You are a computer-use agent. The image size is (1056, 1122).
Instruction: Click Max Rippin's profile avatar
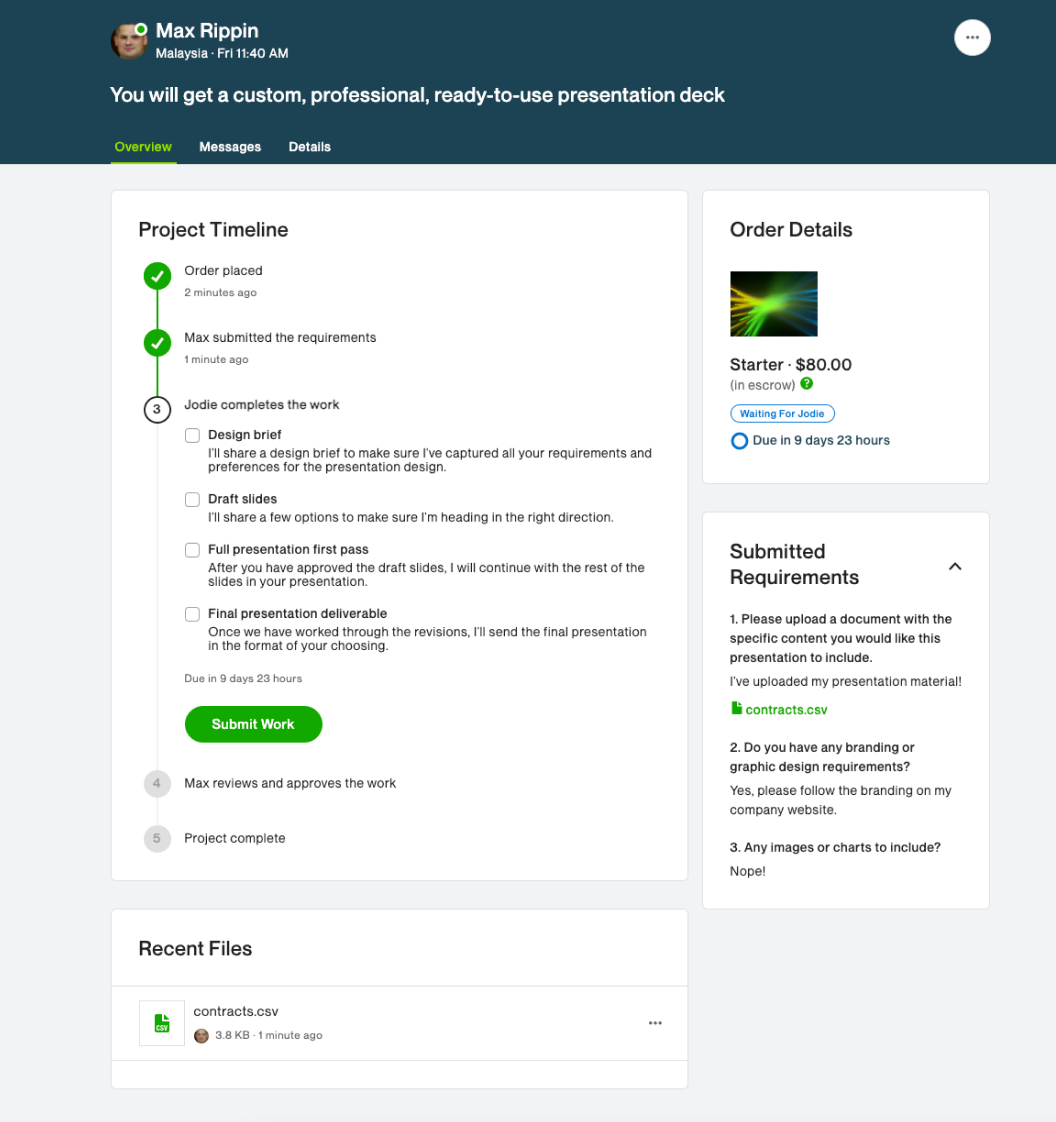tap(129, 41)
